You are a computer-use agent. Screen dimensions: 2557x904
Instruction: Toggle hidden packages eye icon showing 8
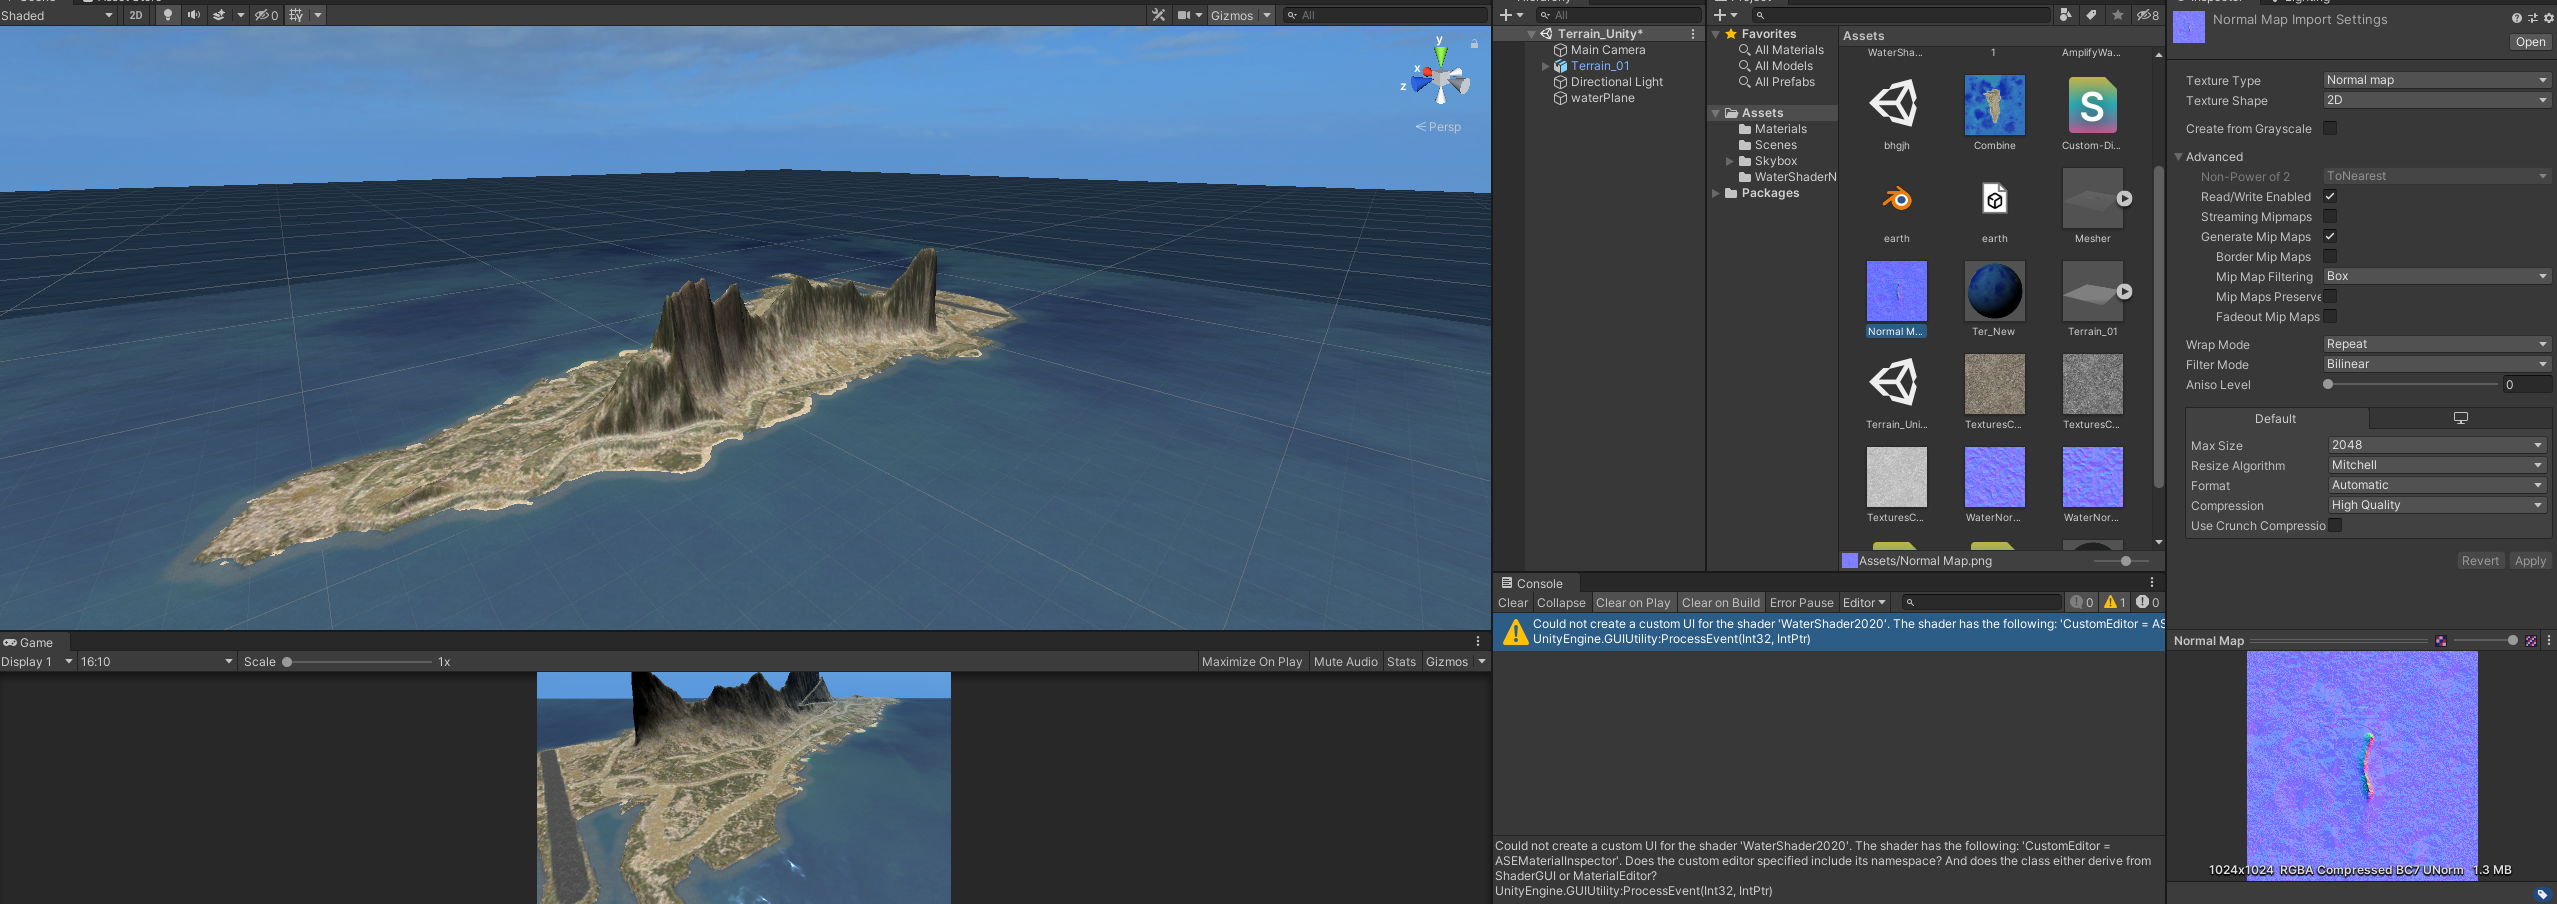coord(2147,15)
